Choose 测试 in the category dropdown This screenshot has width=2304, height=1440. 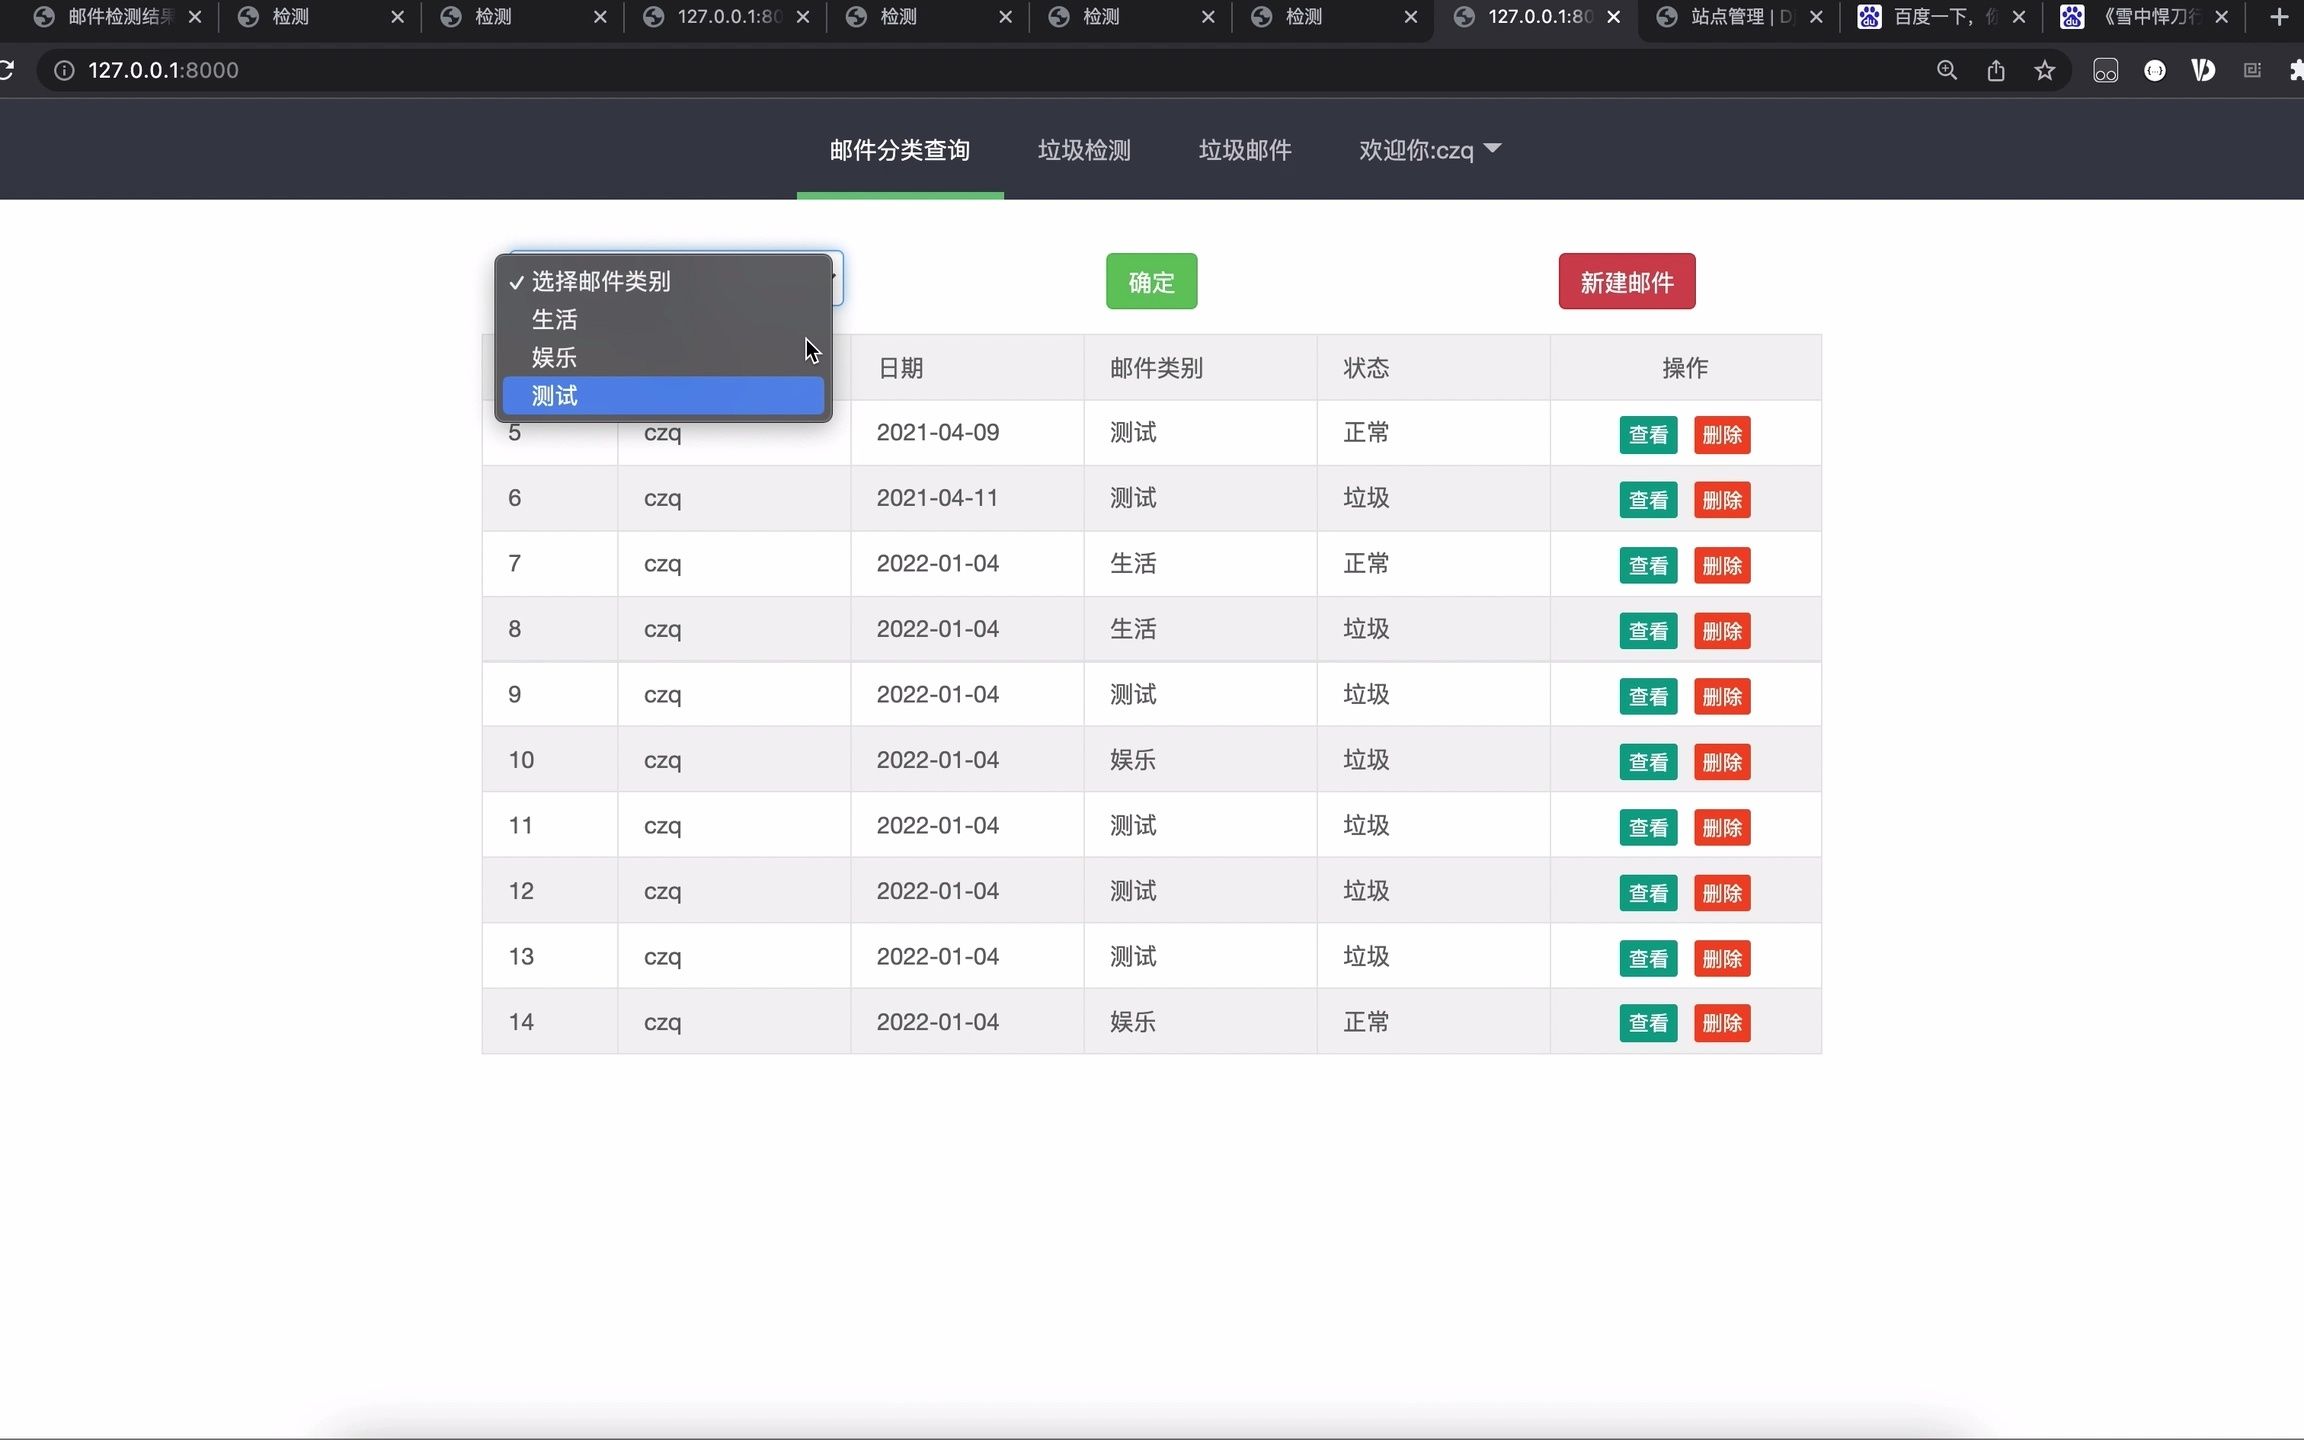(x=662, y=396)
